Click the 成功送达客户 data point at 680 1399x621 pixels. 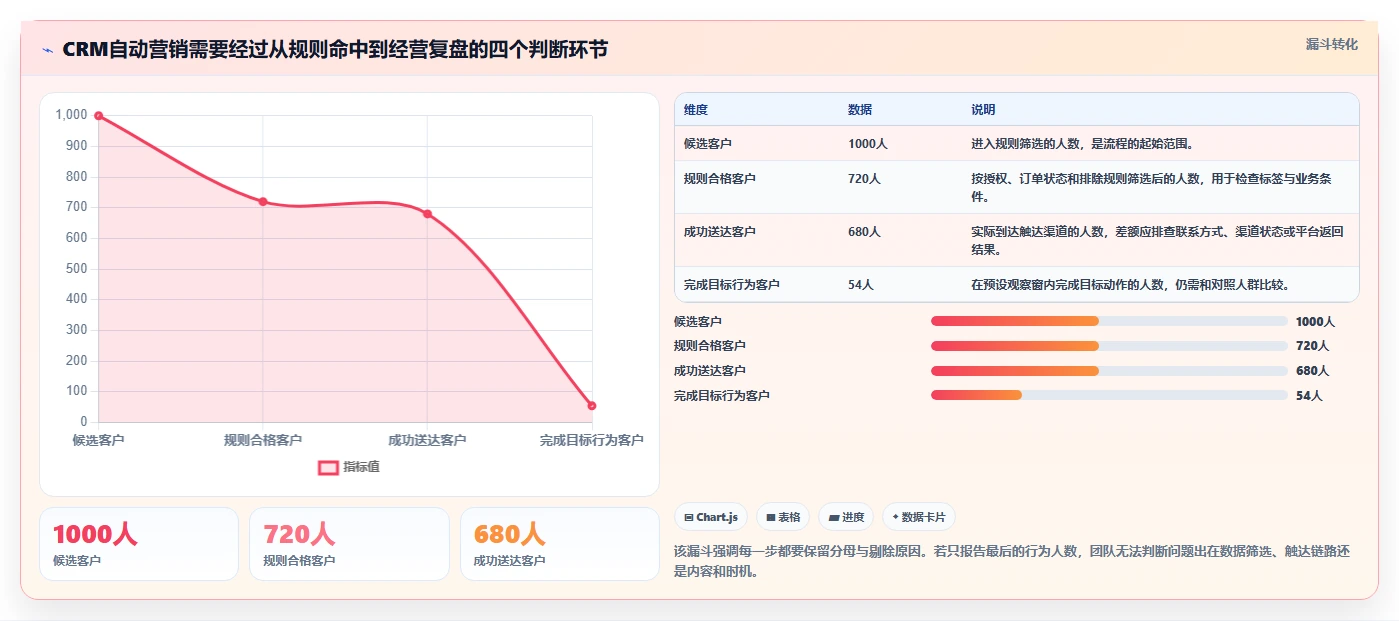[x=427, y=213]
